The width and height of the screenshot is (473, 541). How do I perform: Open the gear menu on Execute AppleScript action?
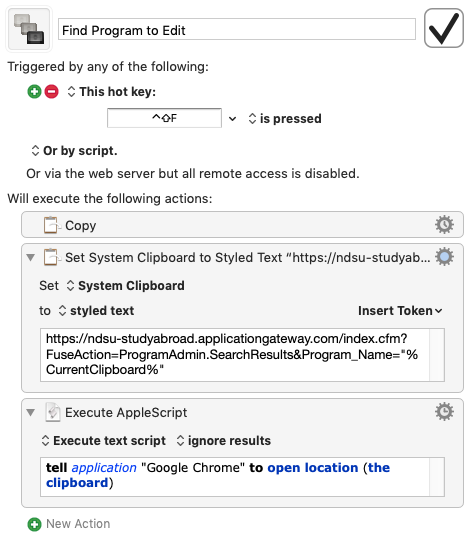(x=444, y=411)
